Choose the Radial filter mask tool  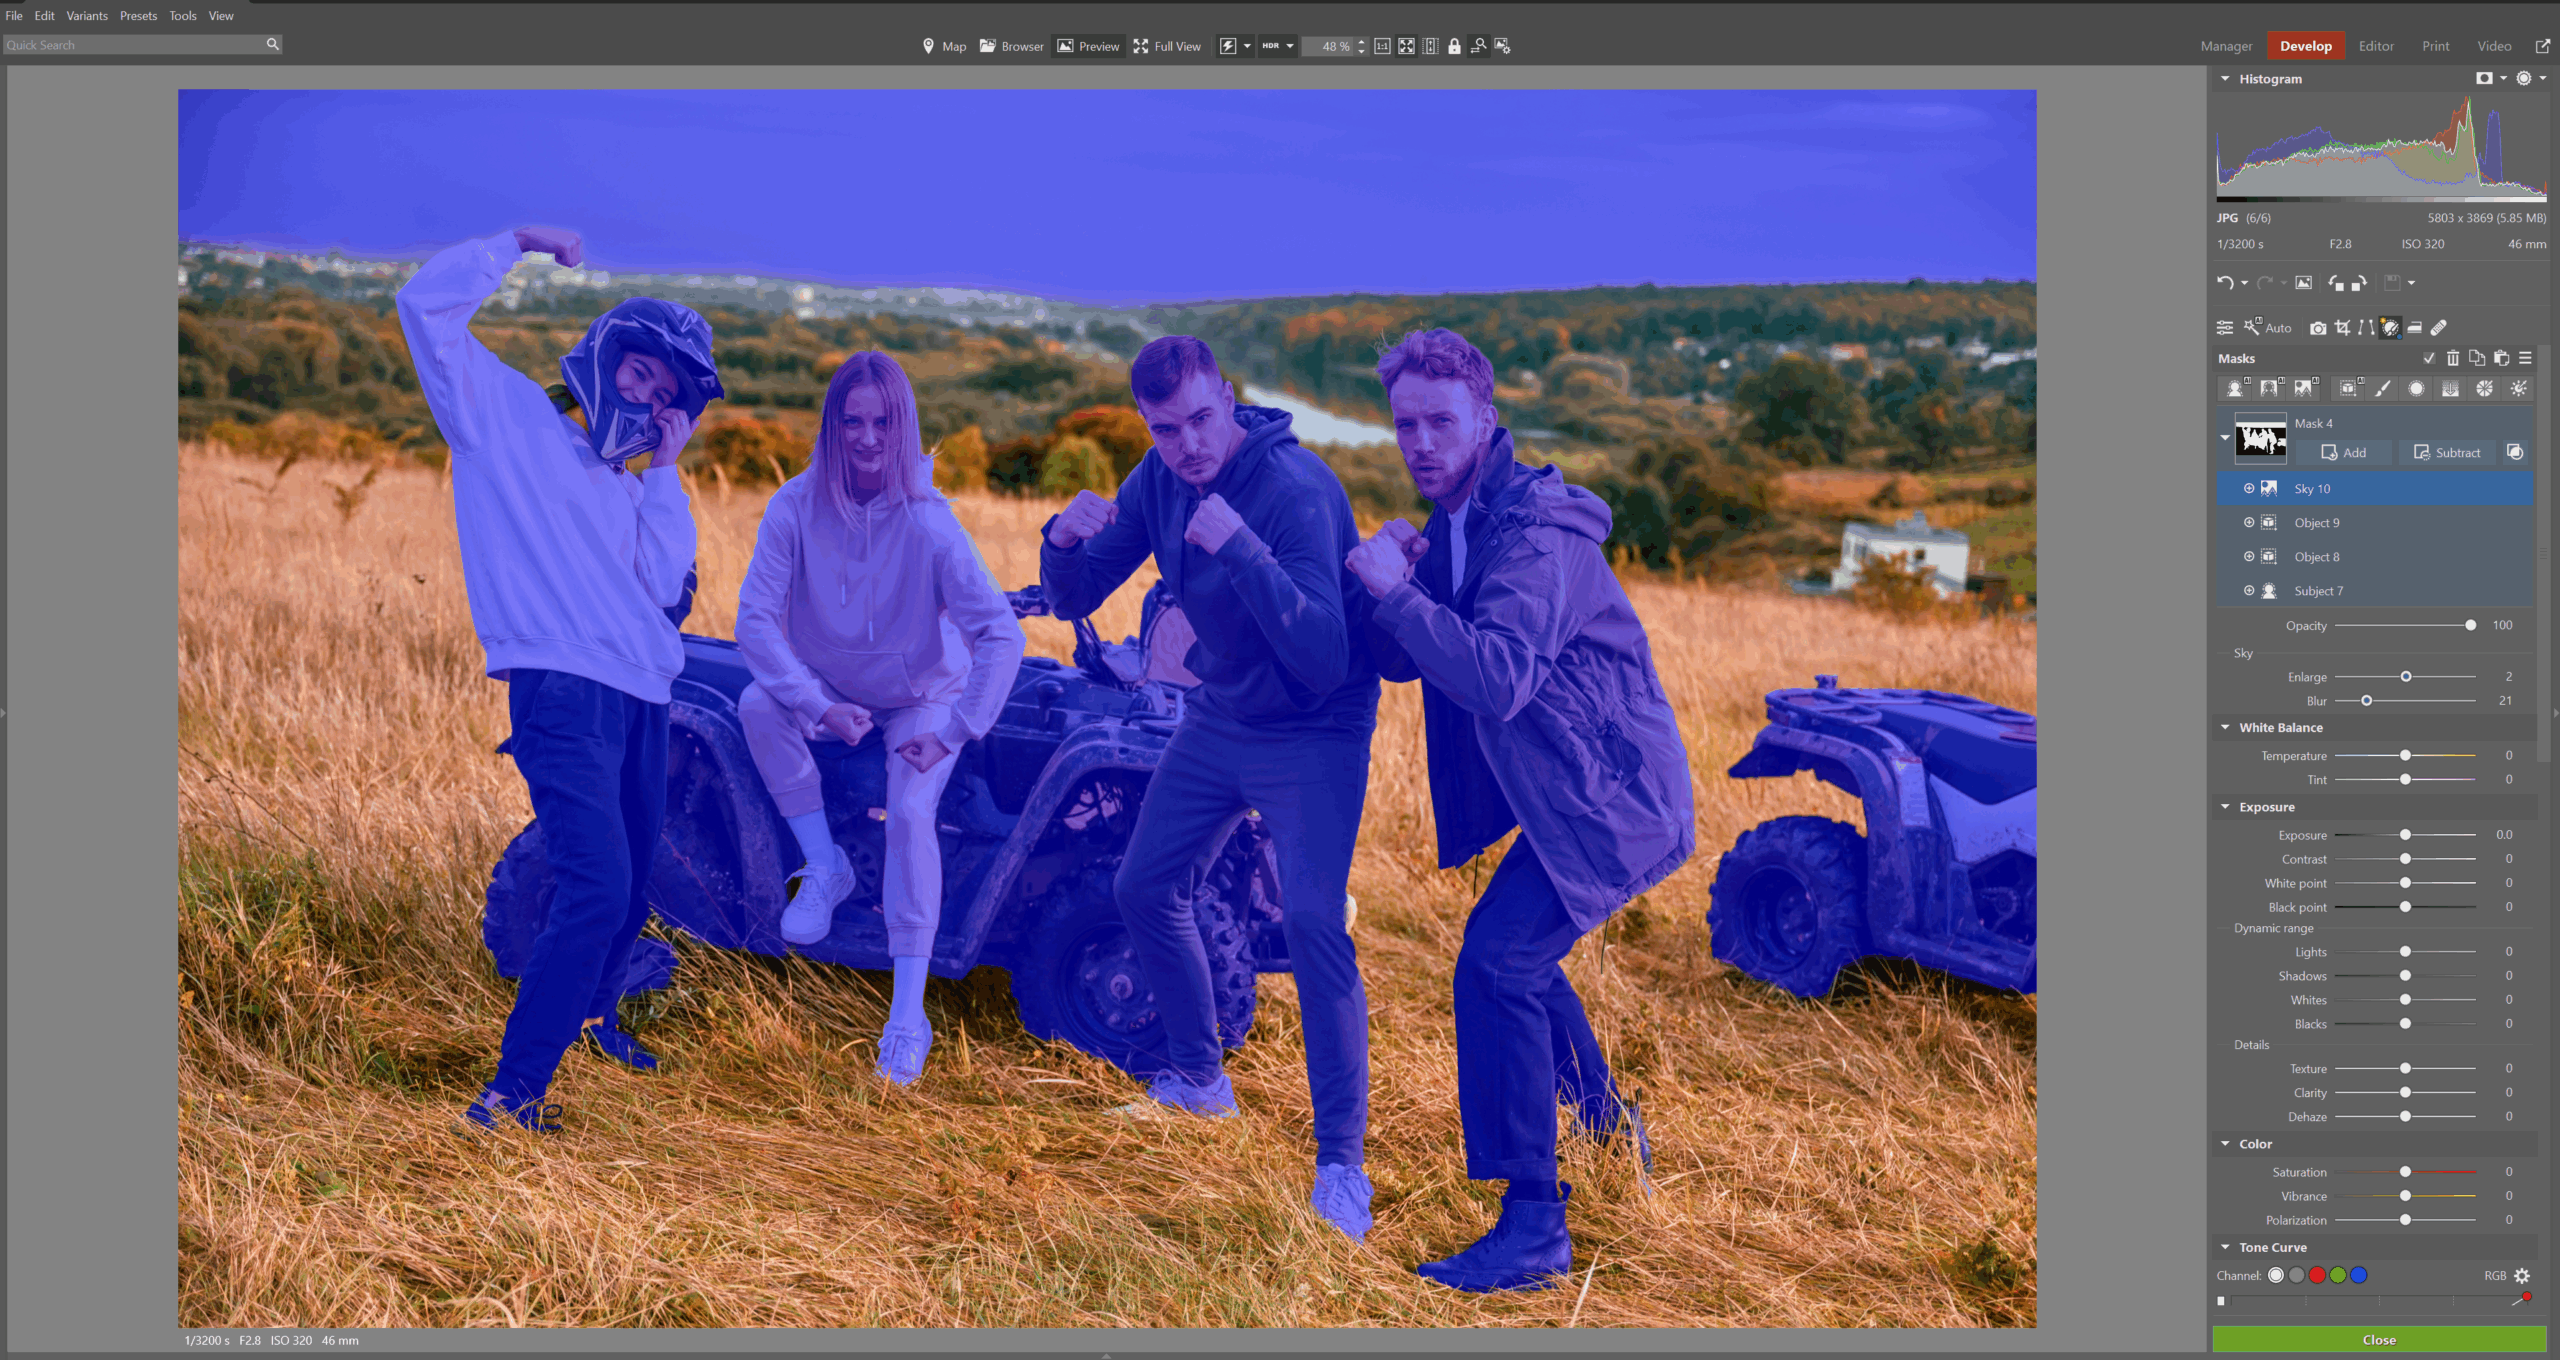2416,389
